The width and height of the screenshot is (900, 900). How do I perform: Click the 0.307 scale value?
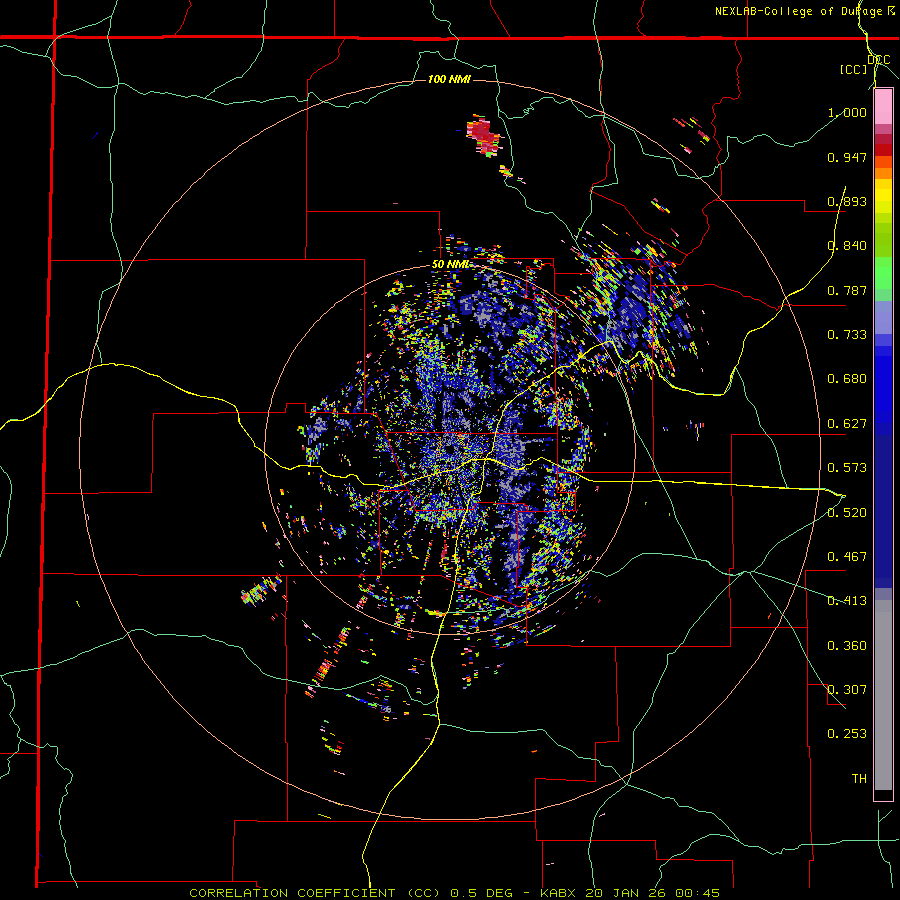coord(847,690)
